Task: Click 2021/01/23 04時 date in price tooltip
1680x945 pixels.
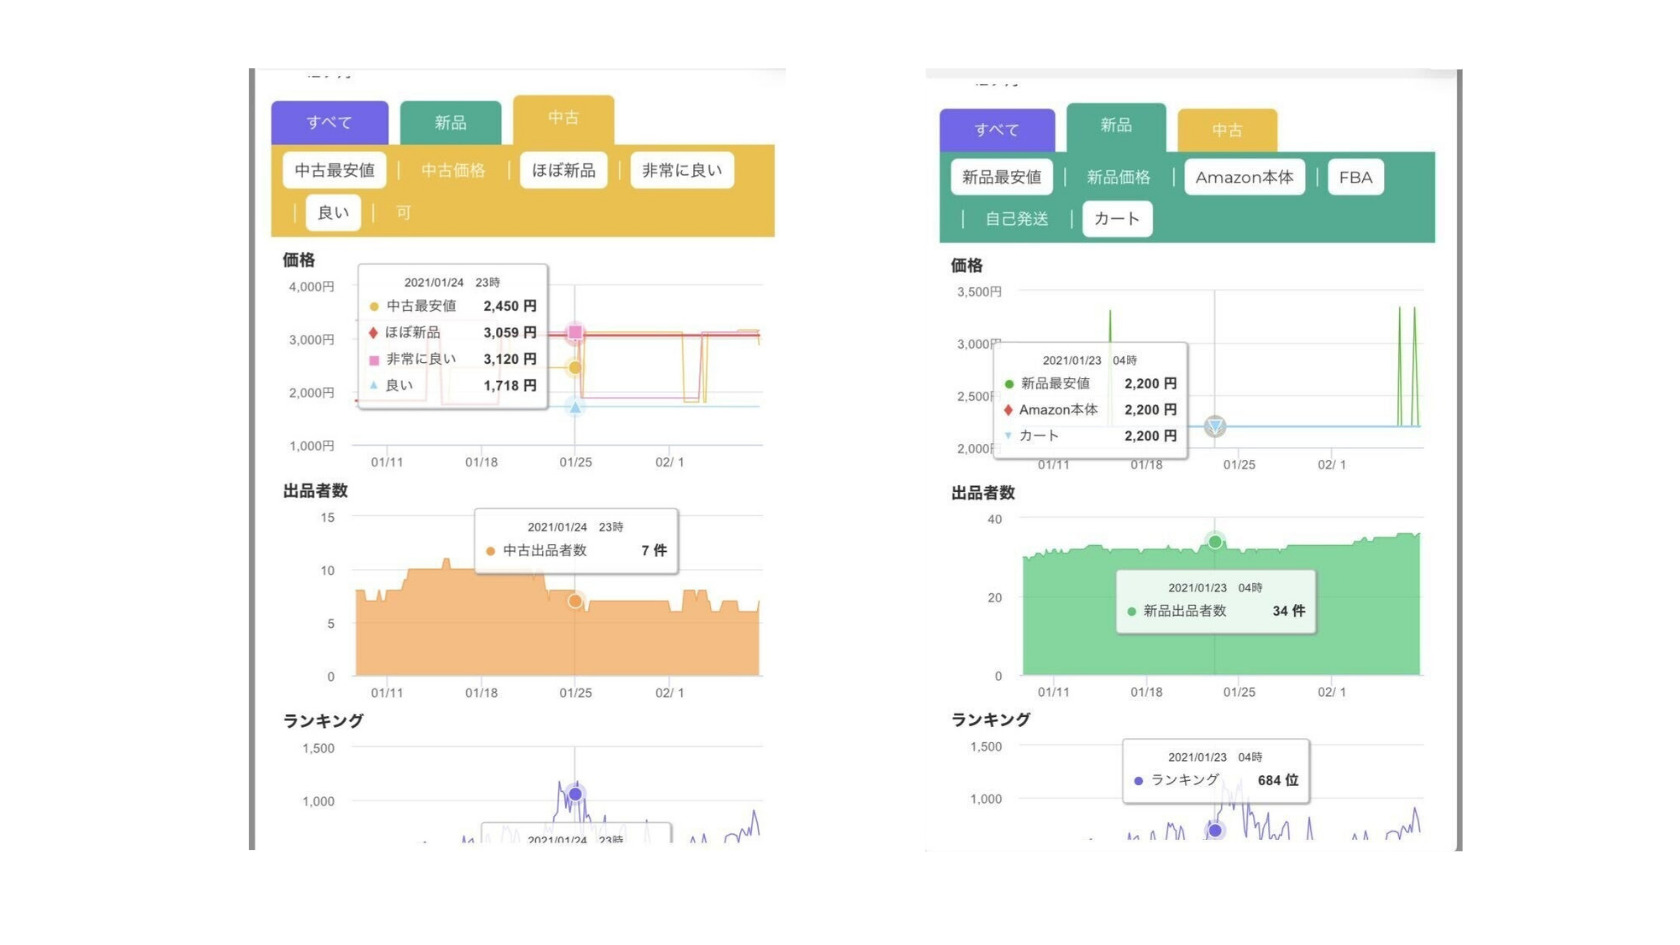Action: tap(1090, 360)
